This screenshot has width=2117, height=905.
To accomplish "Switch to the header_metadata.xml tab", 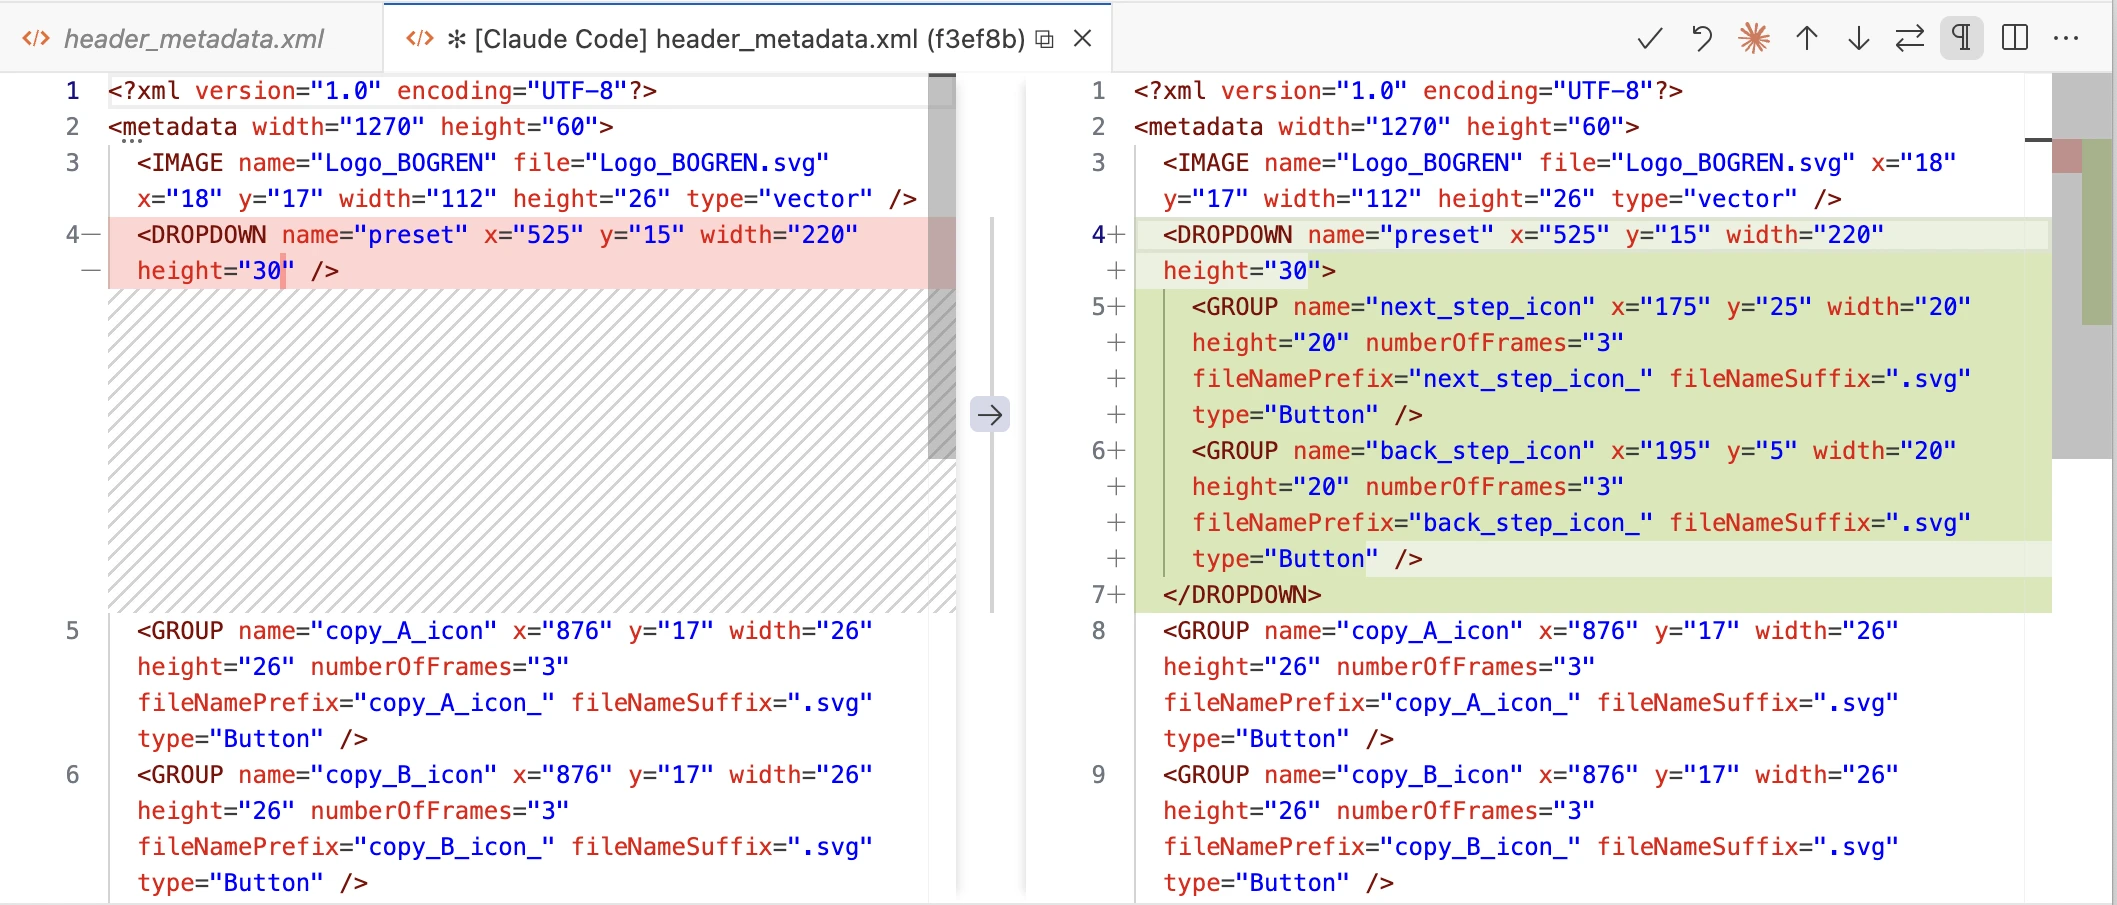I will pos(190,38).
